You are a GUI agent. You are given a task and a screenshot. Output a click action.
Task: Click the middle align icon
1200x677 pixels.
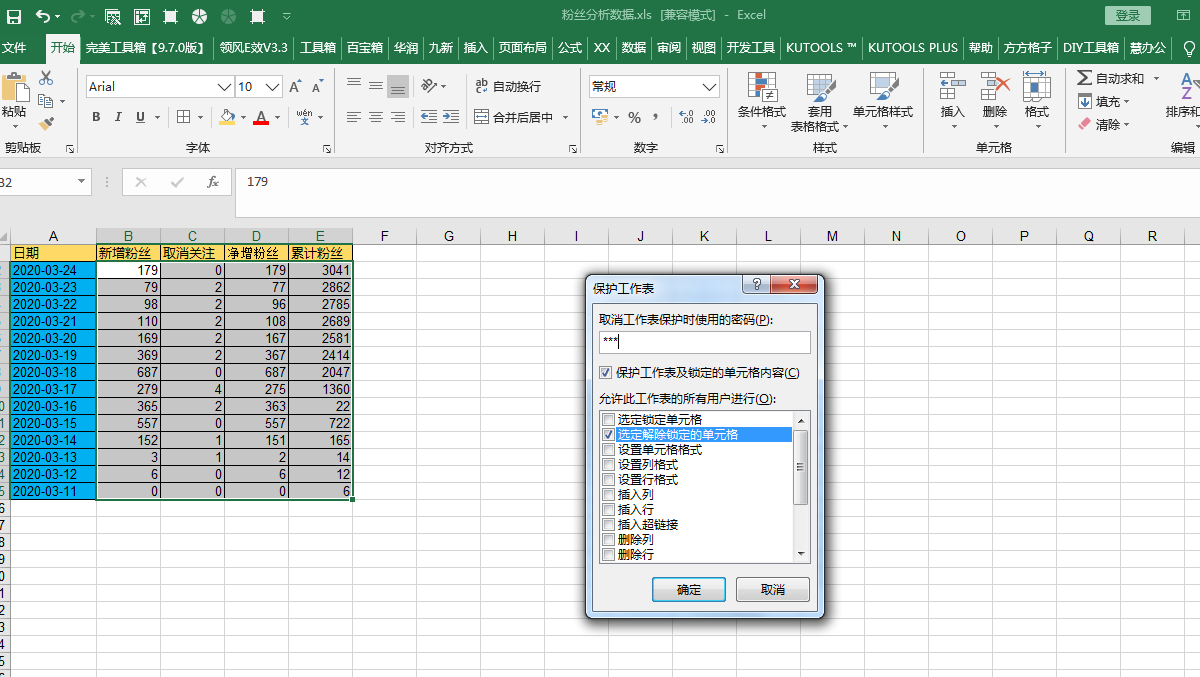click(376, 86)
